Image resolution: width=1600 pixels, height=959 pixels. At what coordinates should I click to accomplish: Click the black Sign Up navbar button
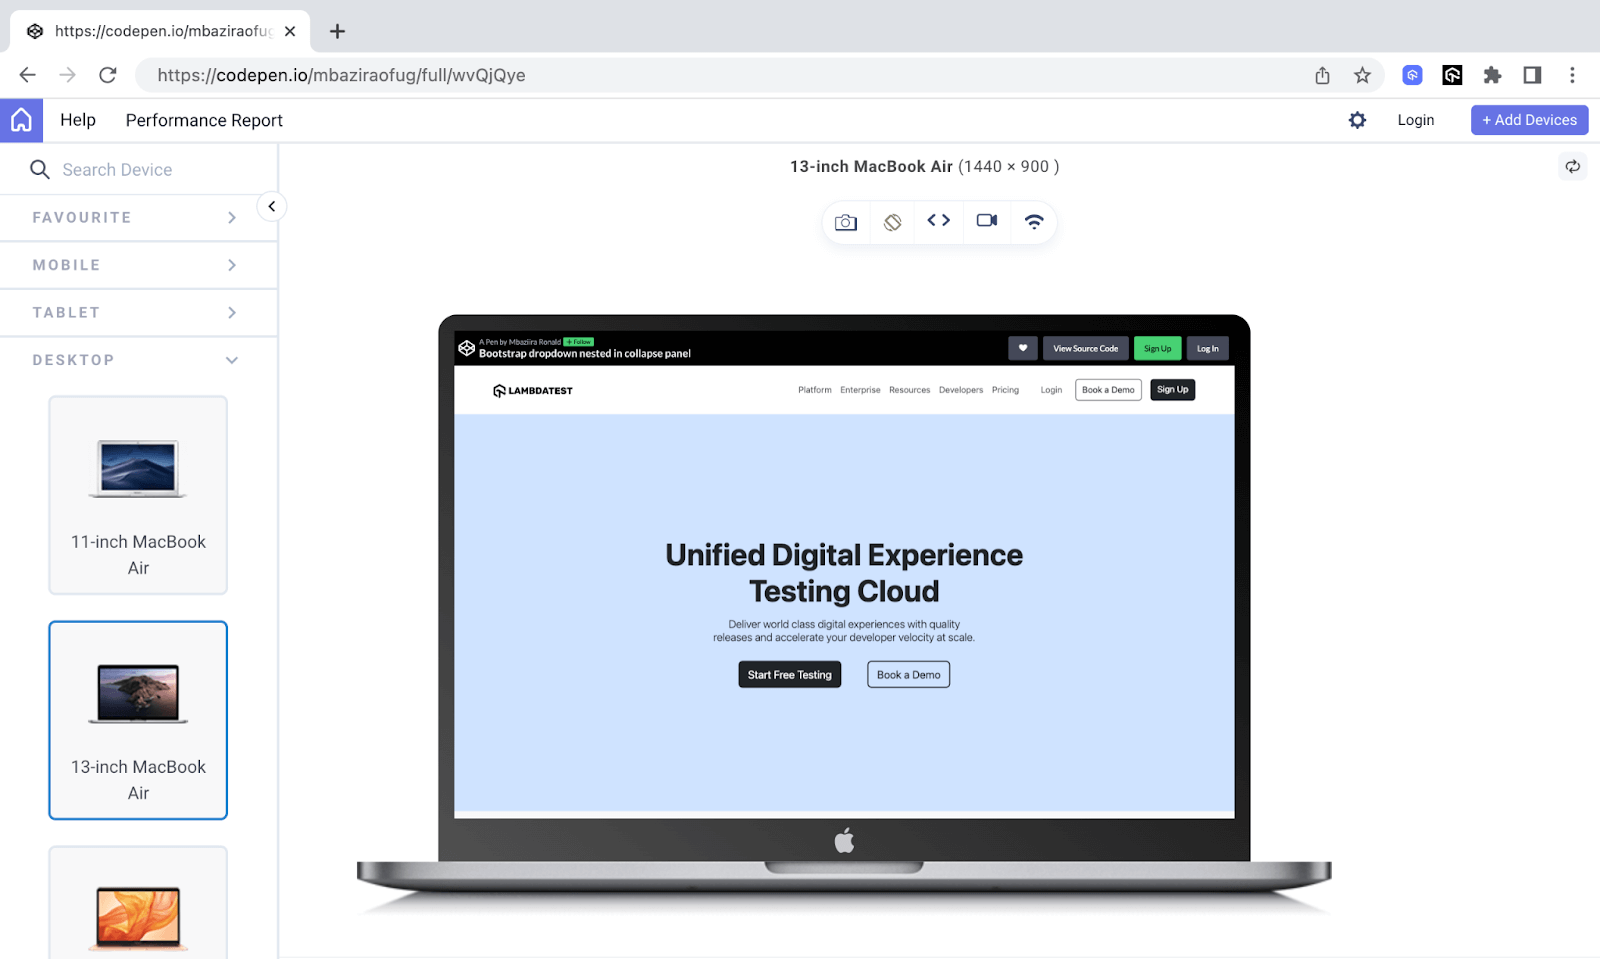1173,390
